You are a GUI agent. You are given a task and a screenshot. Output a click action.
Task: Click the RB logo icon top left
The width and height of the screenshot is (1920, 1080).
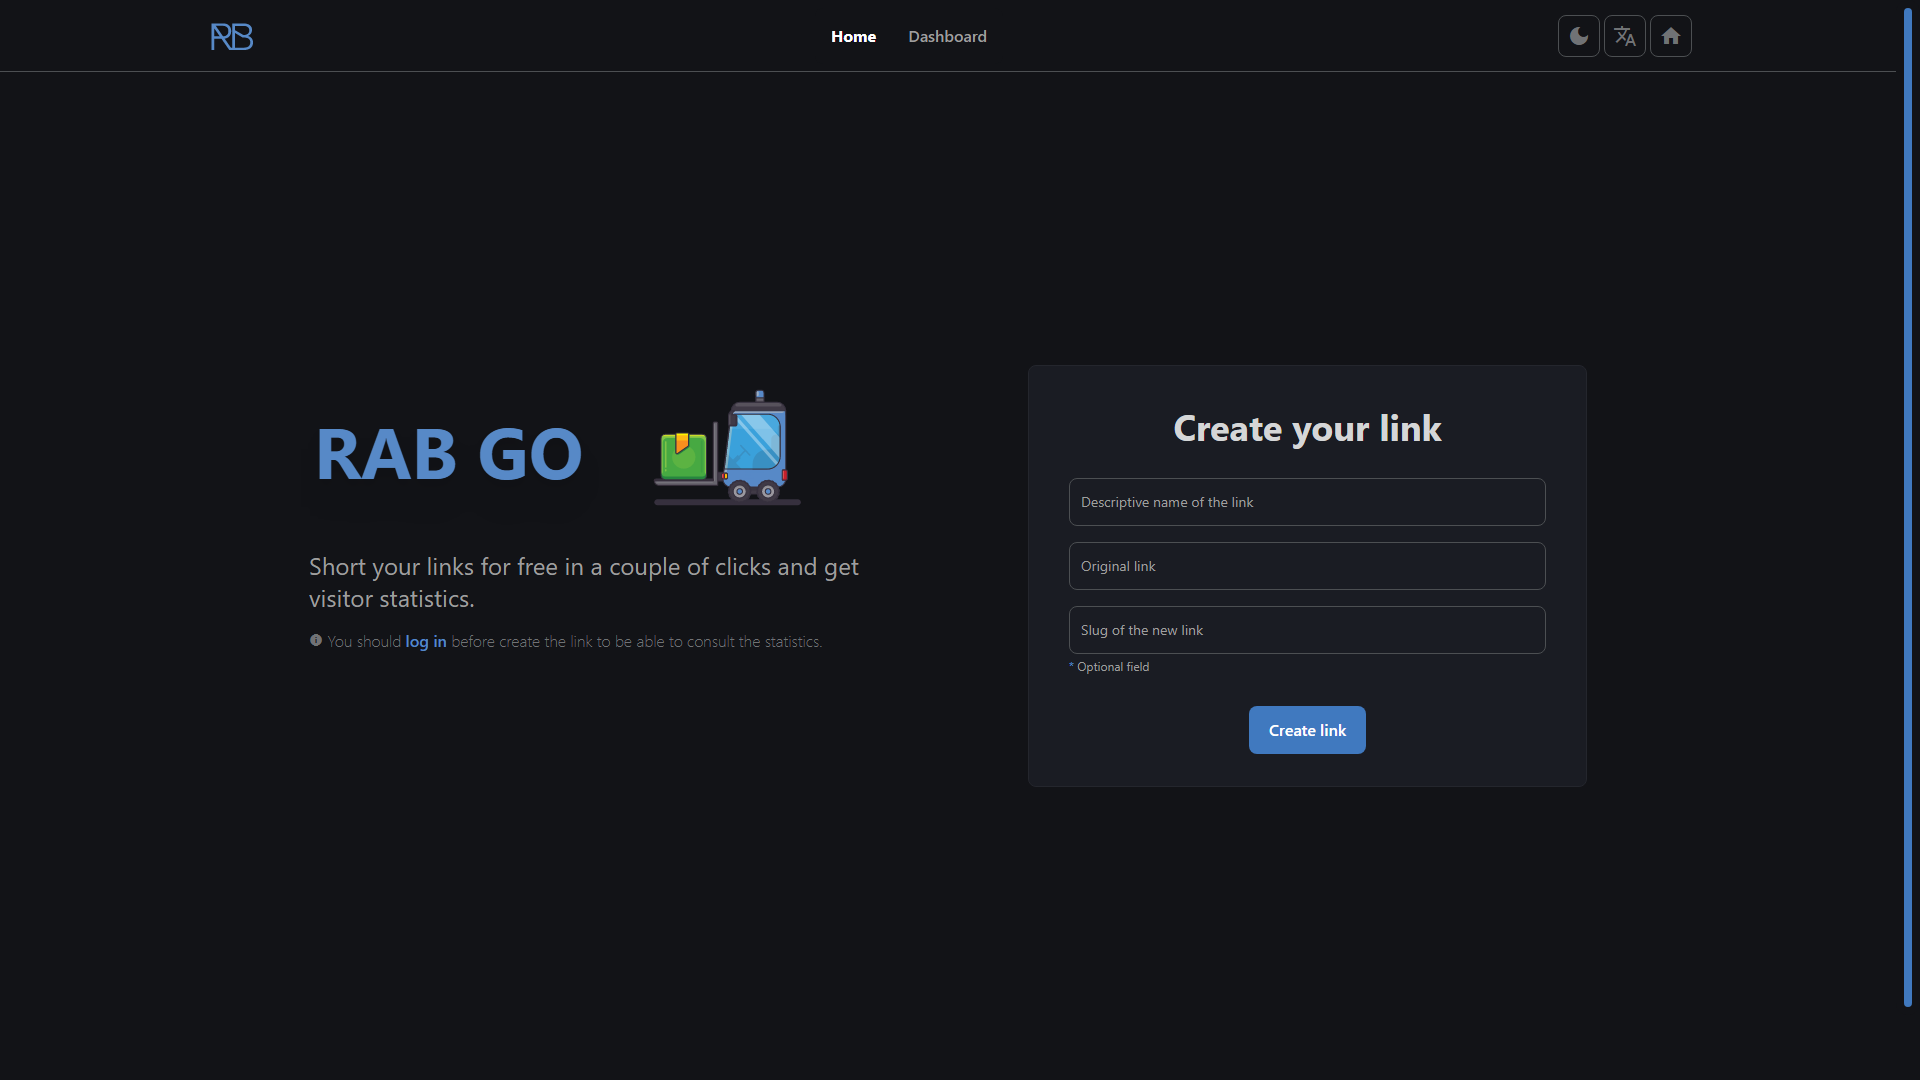232,36
